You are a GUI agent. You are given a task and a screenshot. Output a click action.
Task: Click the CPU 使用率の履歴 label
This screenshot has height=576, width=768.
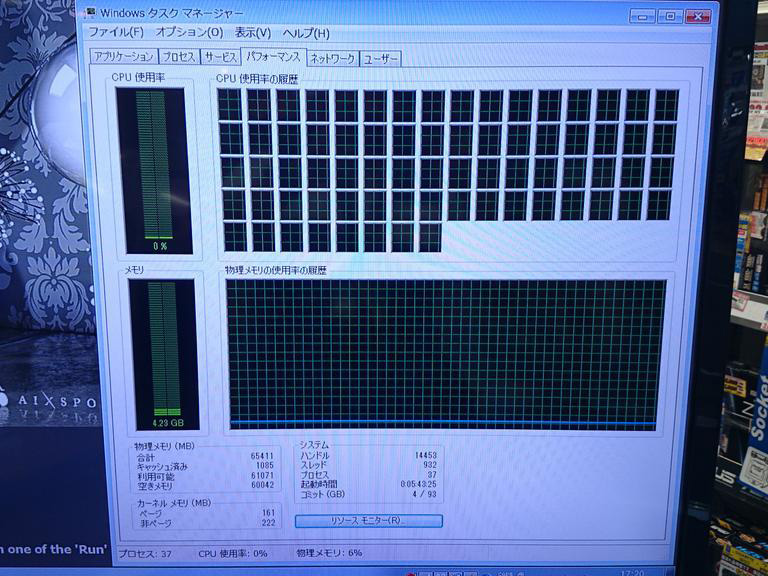(257, 79)
